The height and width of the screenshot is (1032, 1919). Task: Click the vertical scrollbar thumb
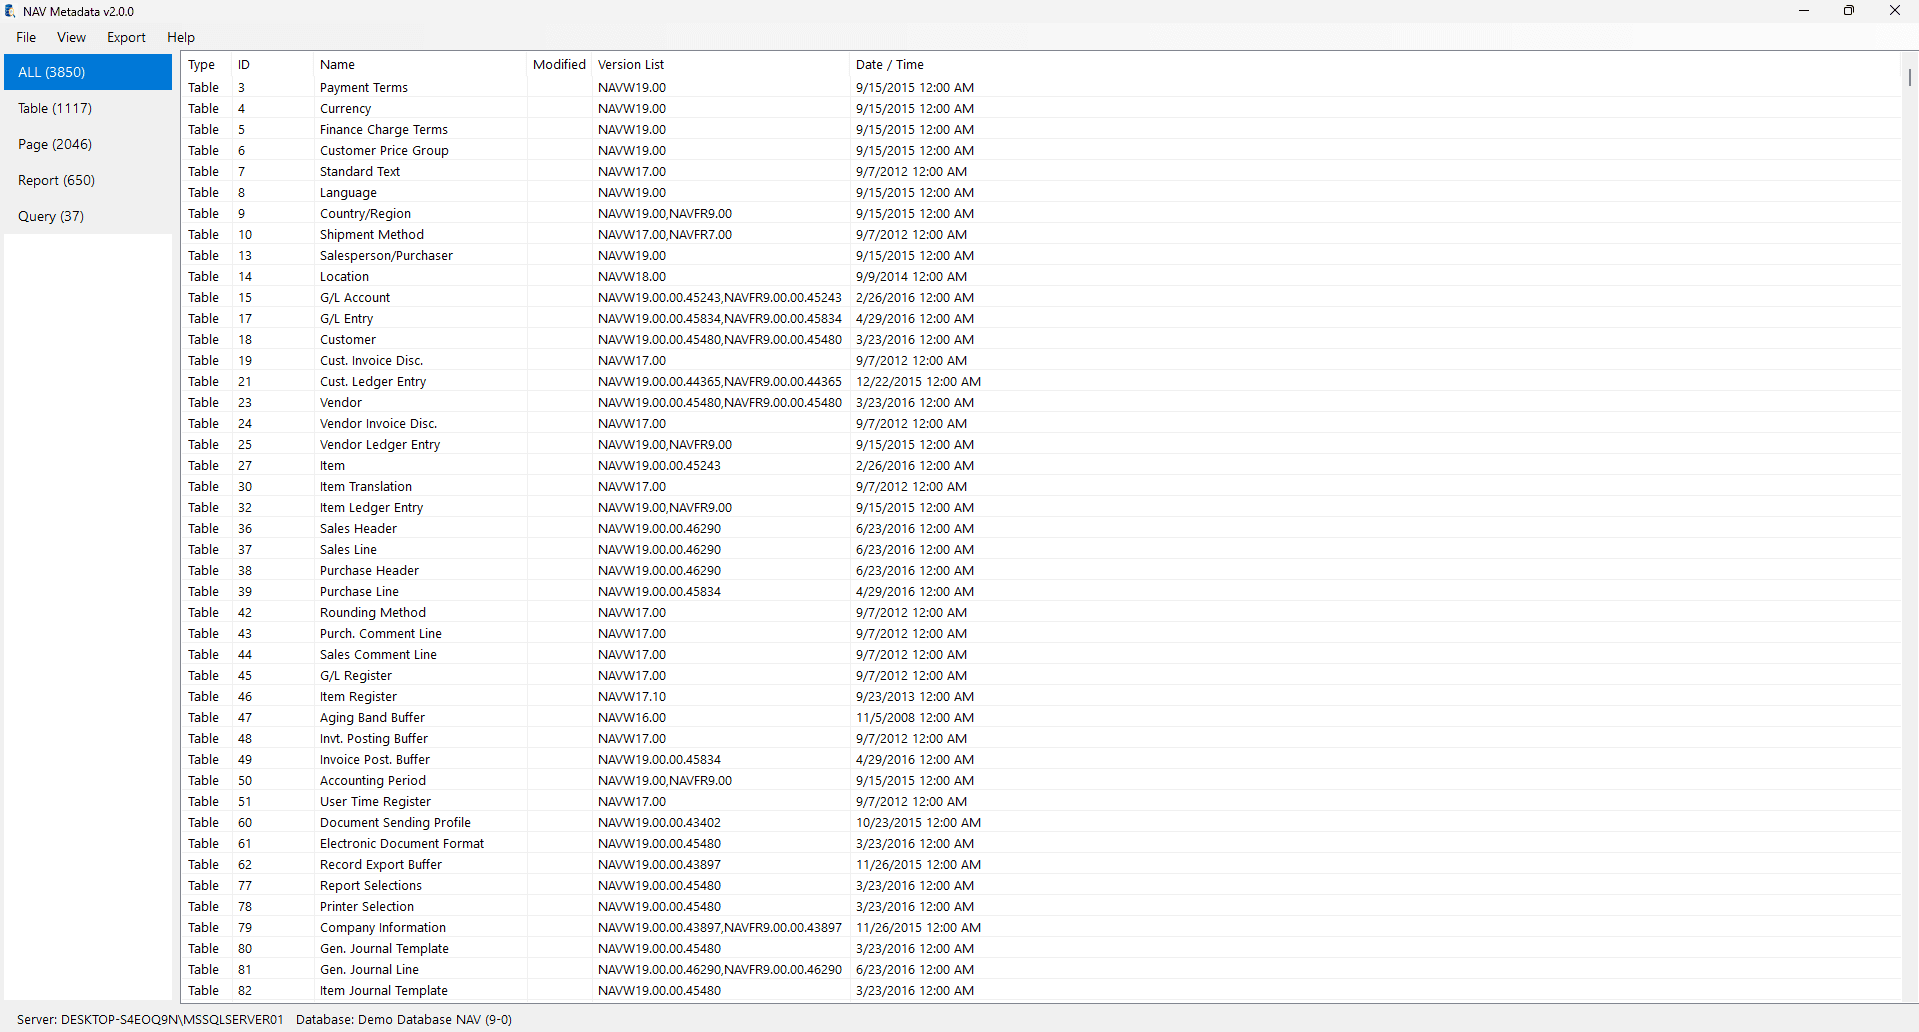point(1909,77)
